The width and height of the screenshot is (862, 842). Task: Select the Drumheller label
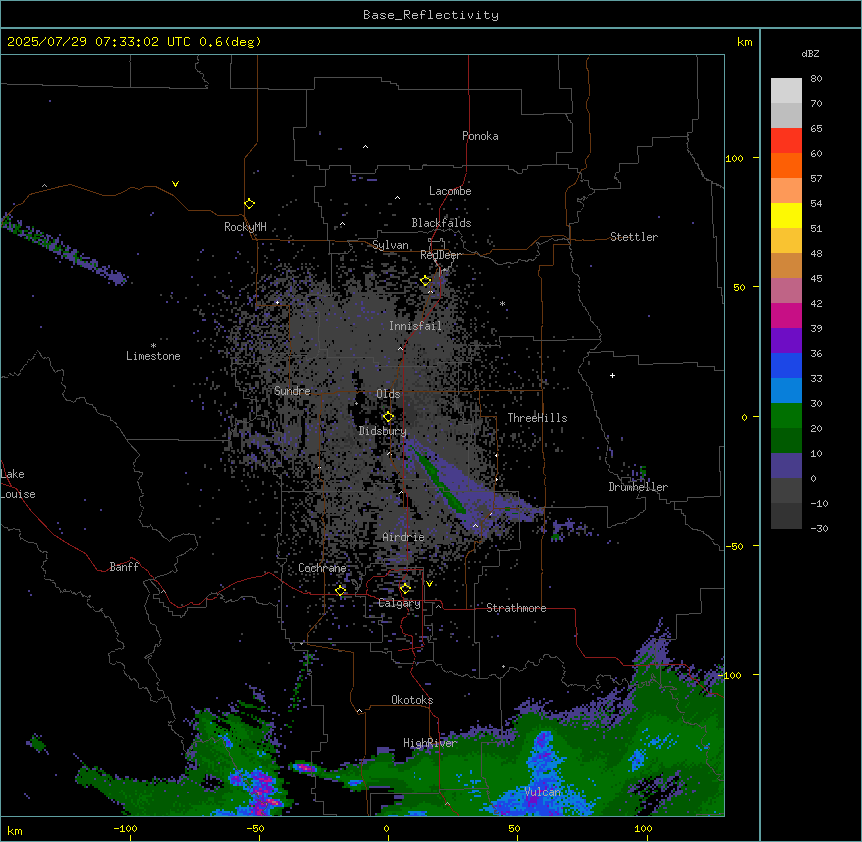[x=638, y=487]
